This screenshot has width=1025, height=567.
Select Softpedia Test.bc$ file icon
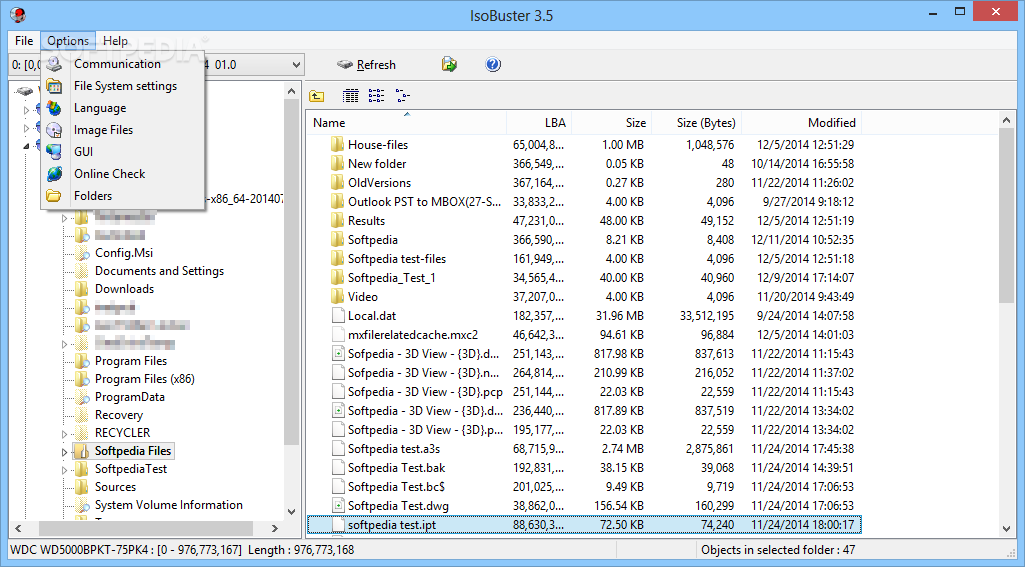click(338, 486)
